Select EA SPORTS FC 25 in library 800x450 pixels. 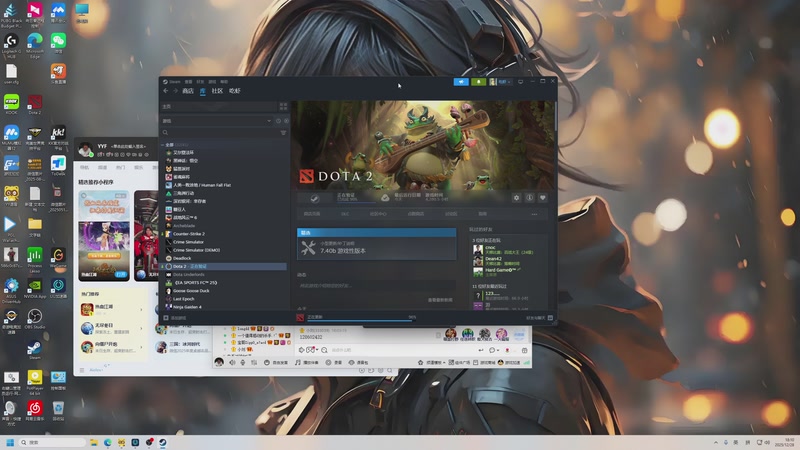point(195,283)
